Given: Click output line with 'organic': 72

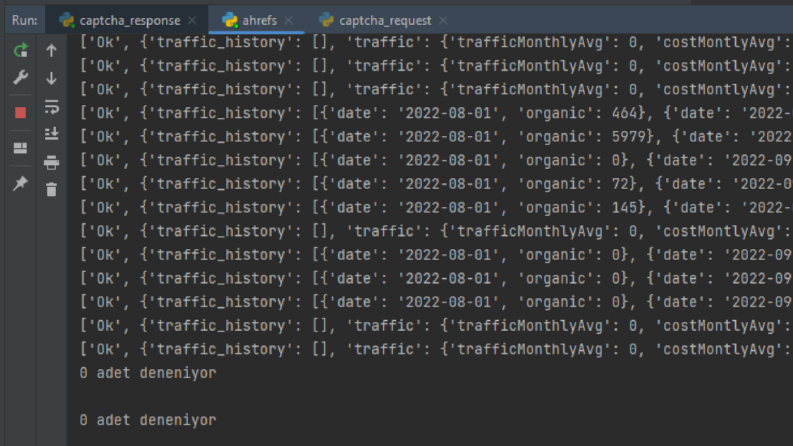Looking at the screenshot, I should (x=436, y=184).
